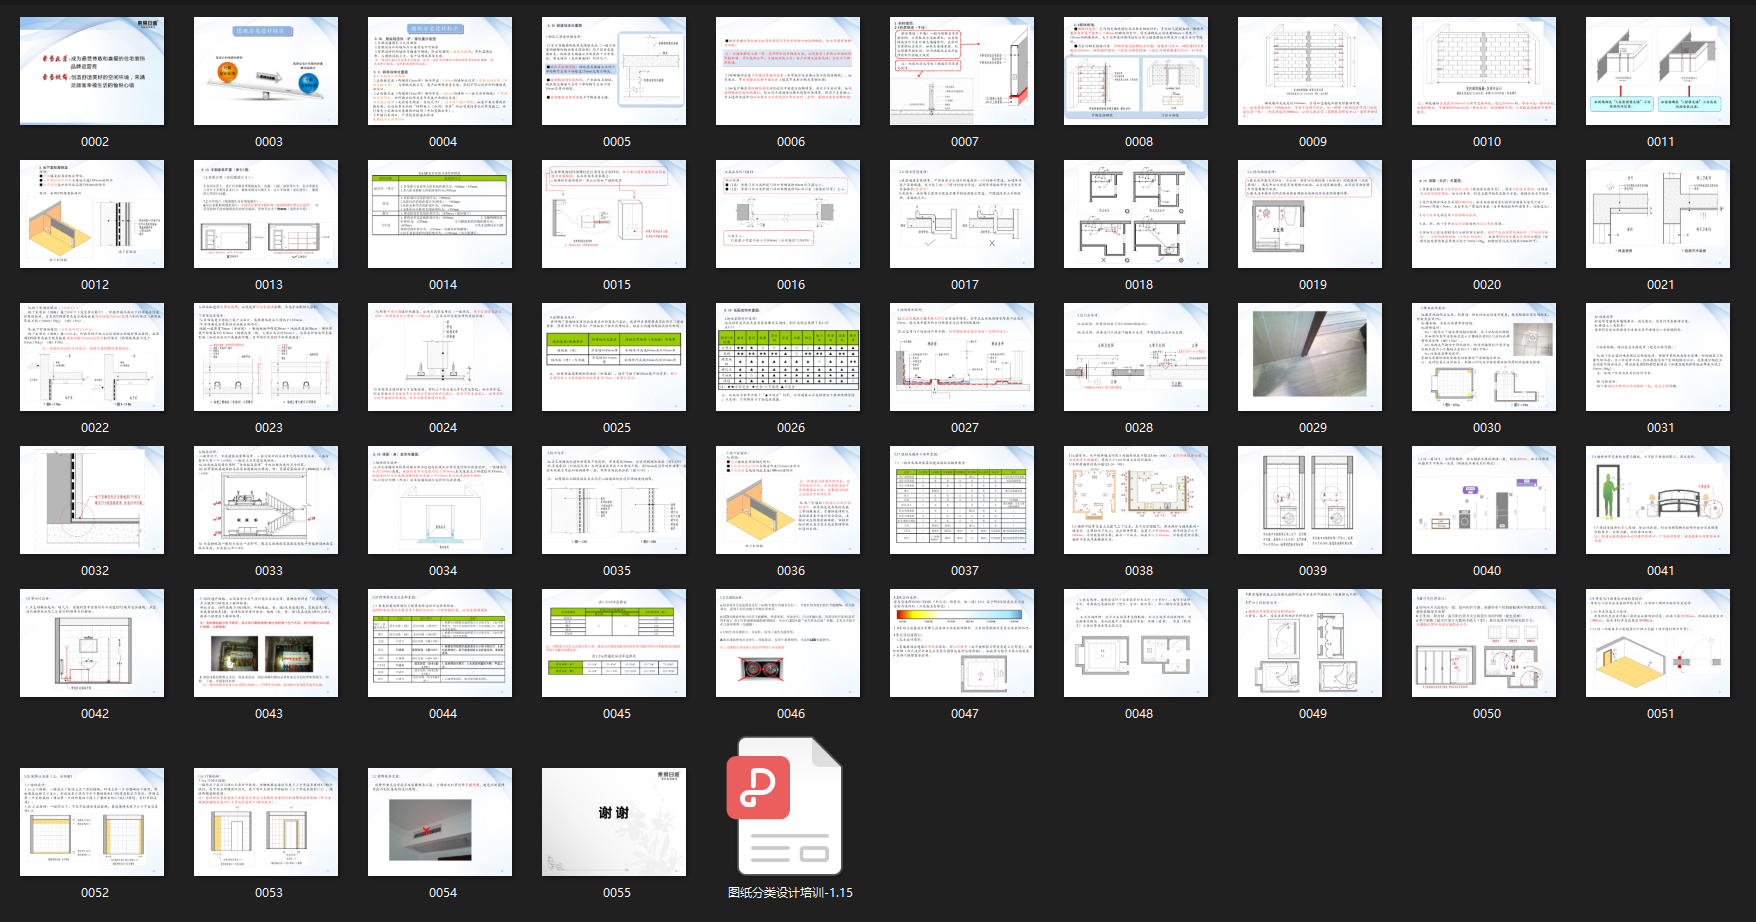
Task: Select thumbnail 0007
Action: pos(962,71)
